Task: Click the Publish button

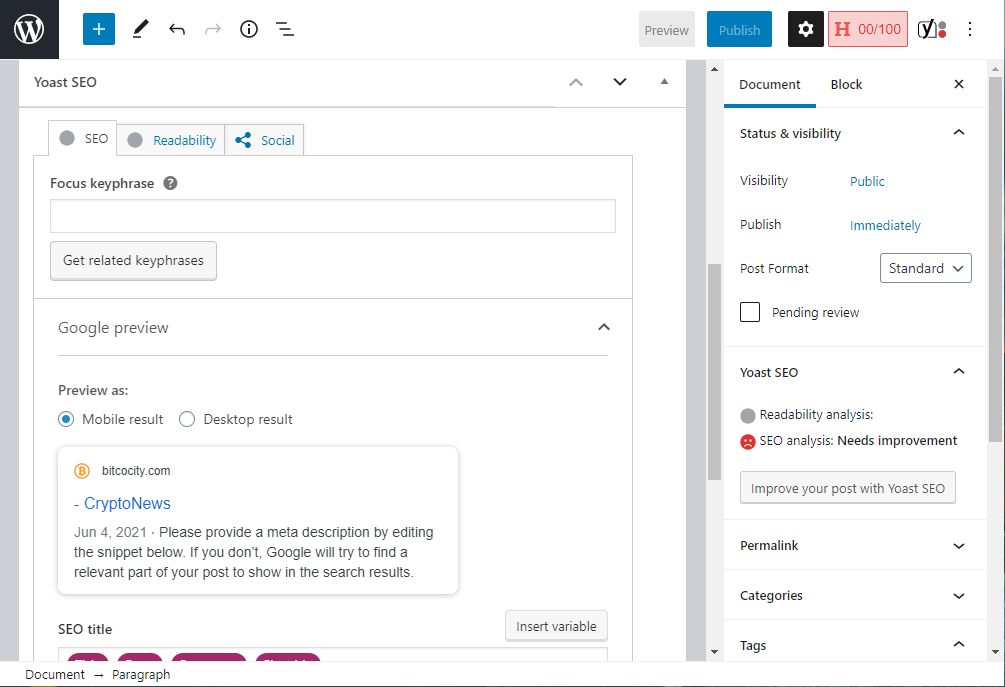Action: [x=739, y=29]
